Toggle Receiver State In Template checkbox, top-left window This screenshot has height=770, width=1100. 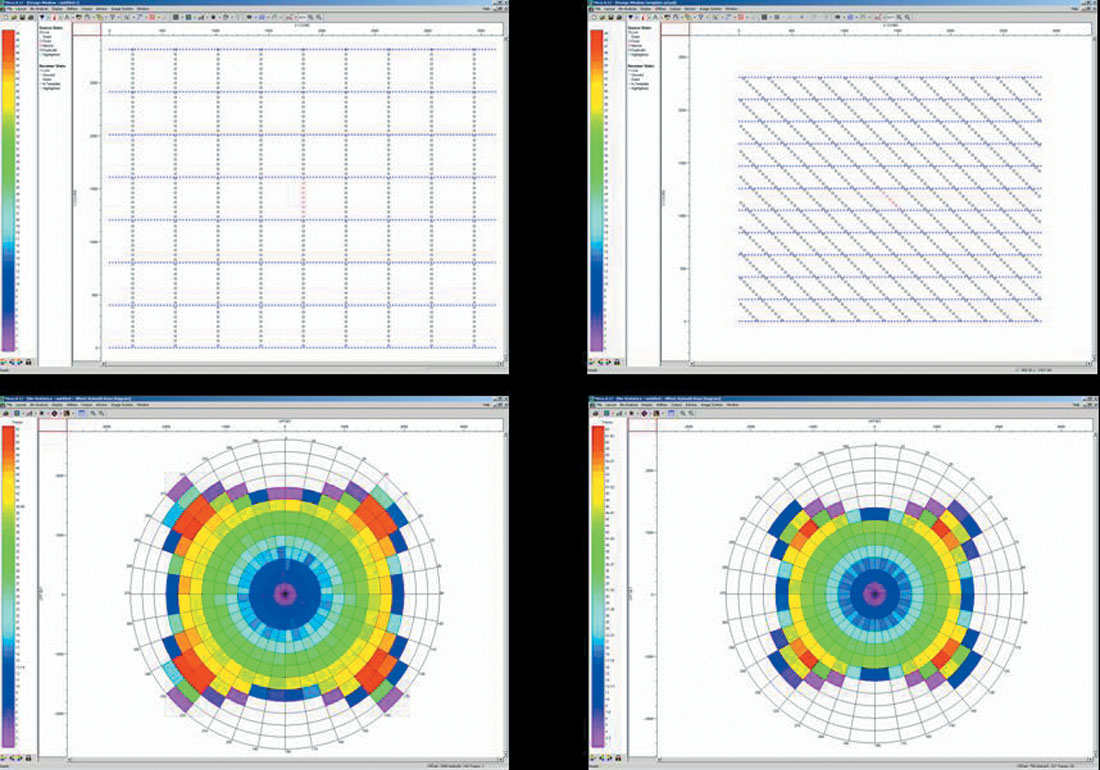[41, 83]
